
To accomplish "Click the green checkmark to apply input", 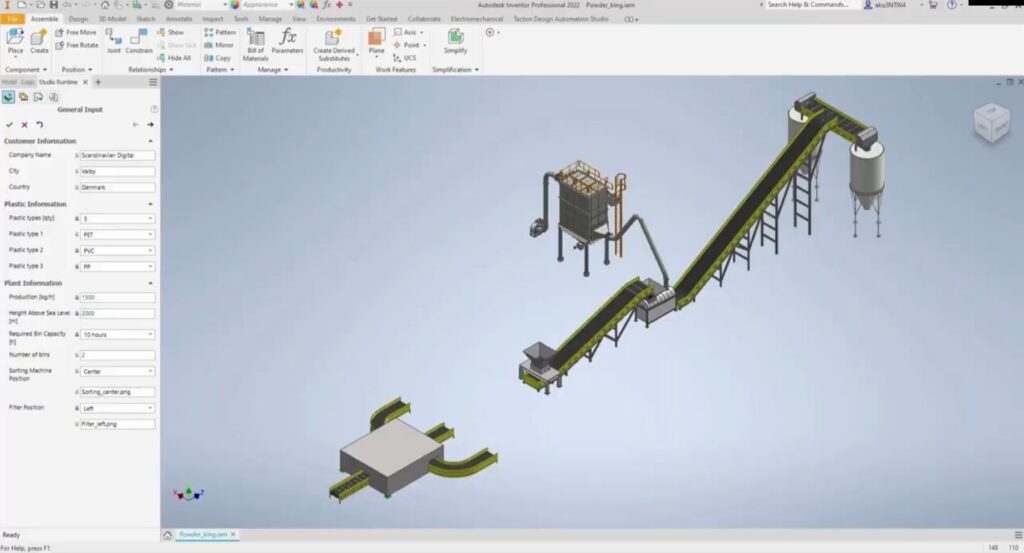I will tap(9, 125).
